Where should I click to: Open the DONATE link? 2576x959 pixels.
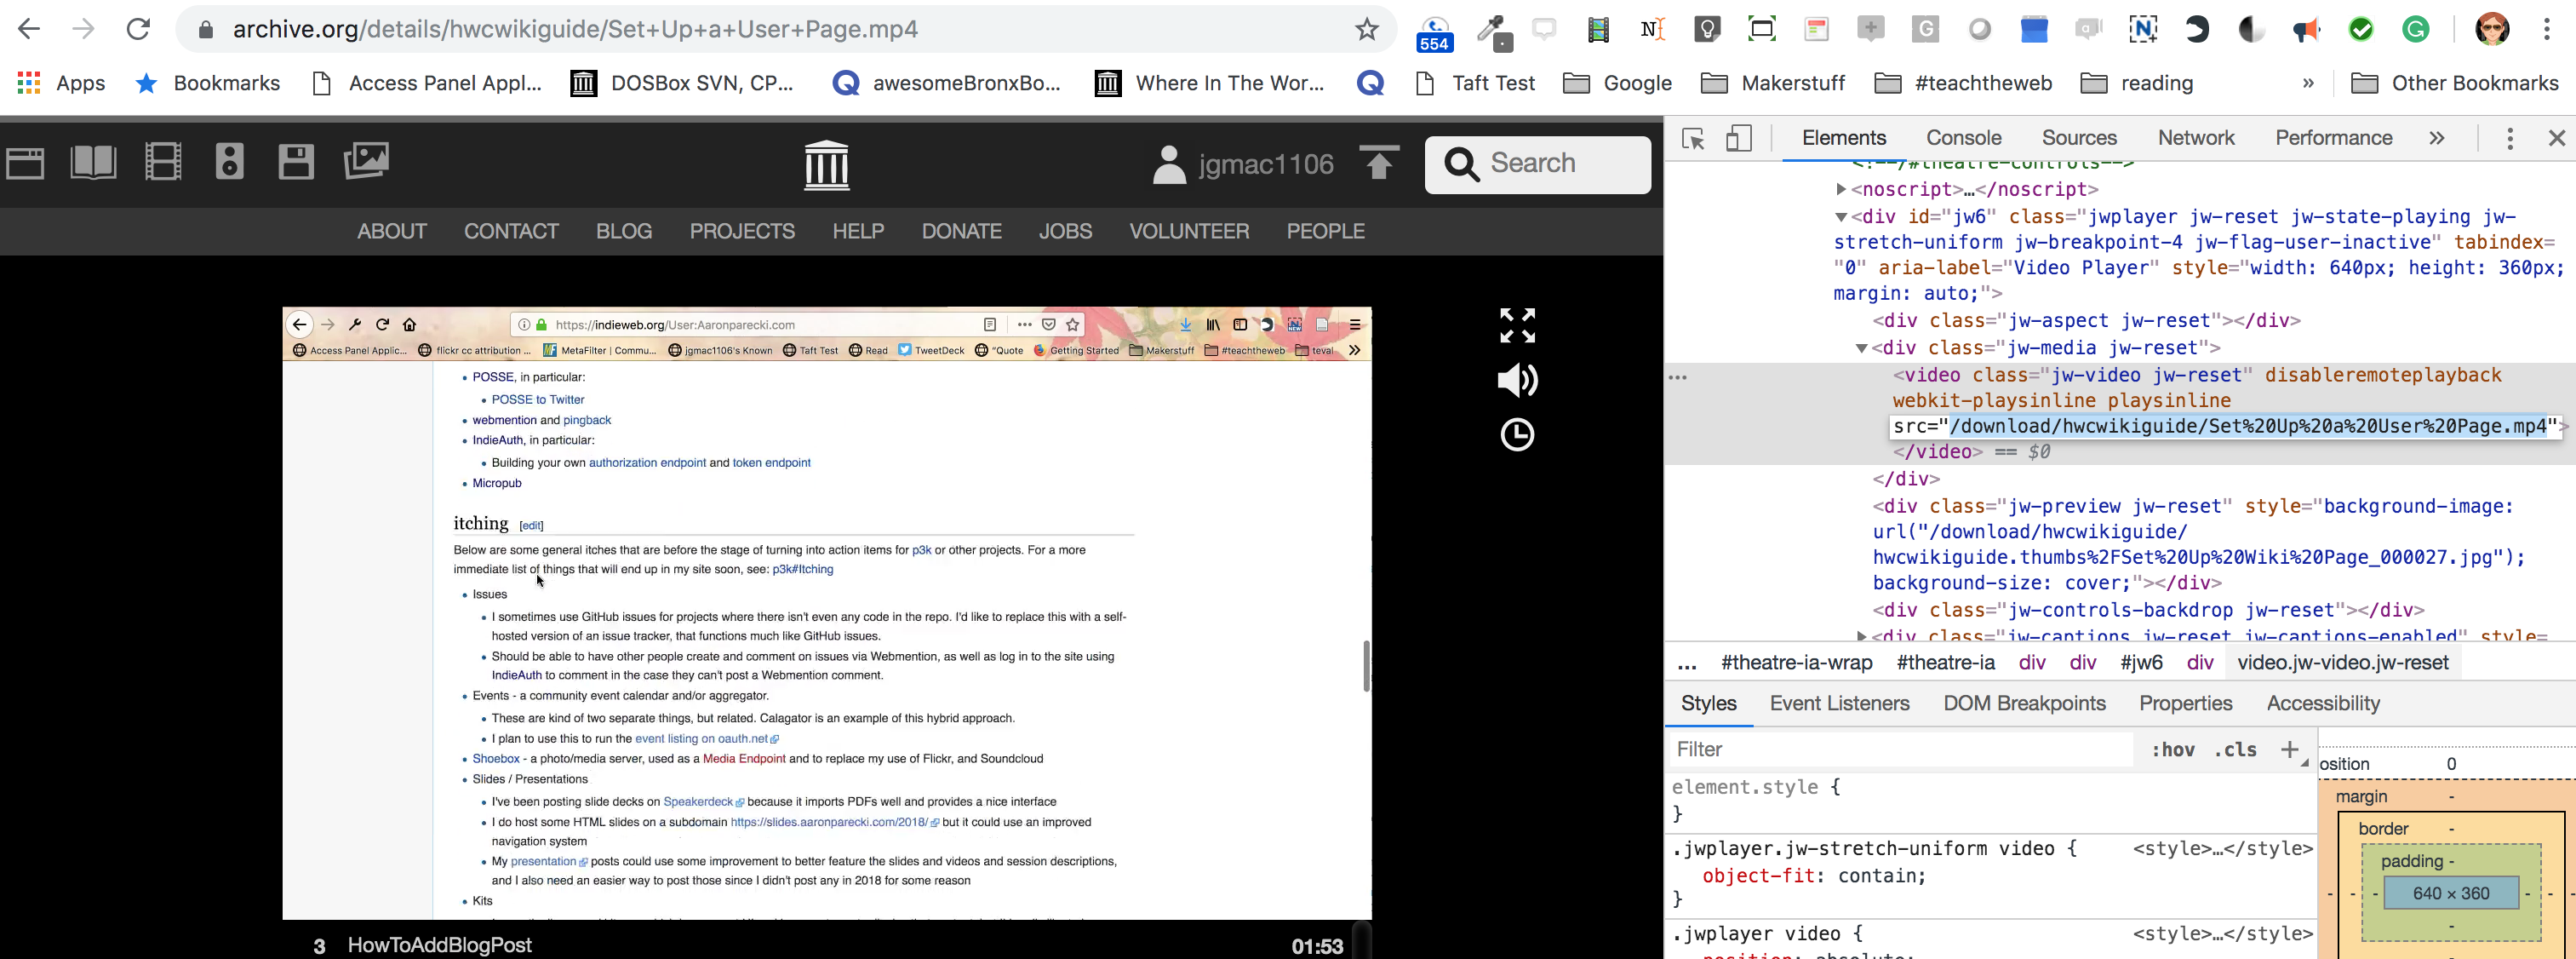point(961,232)
